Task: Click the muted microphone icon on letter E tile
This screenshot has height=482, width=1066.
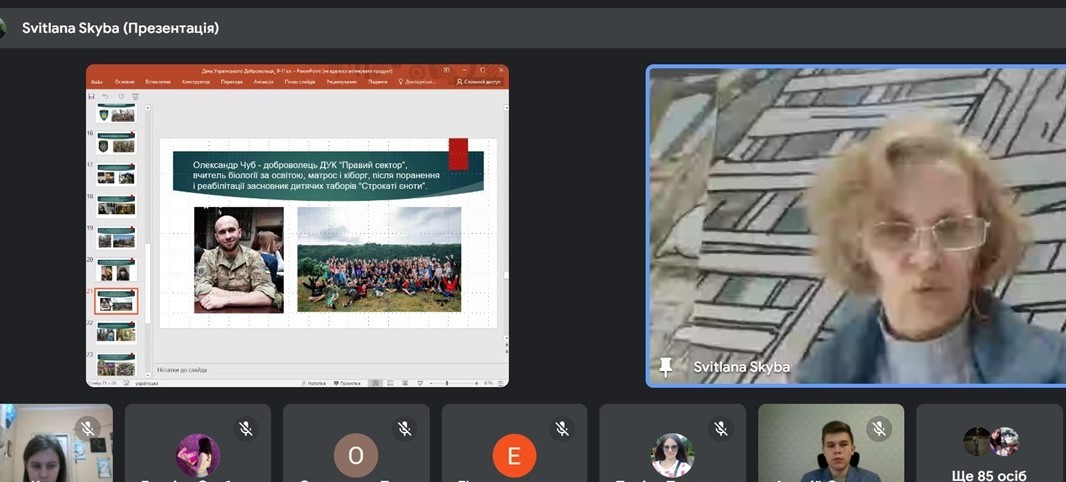Action: [x=562, y=428]
